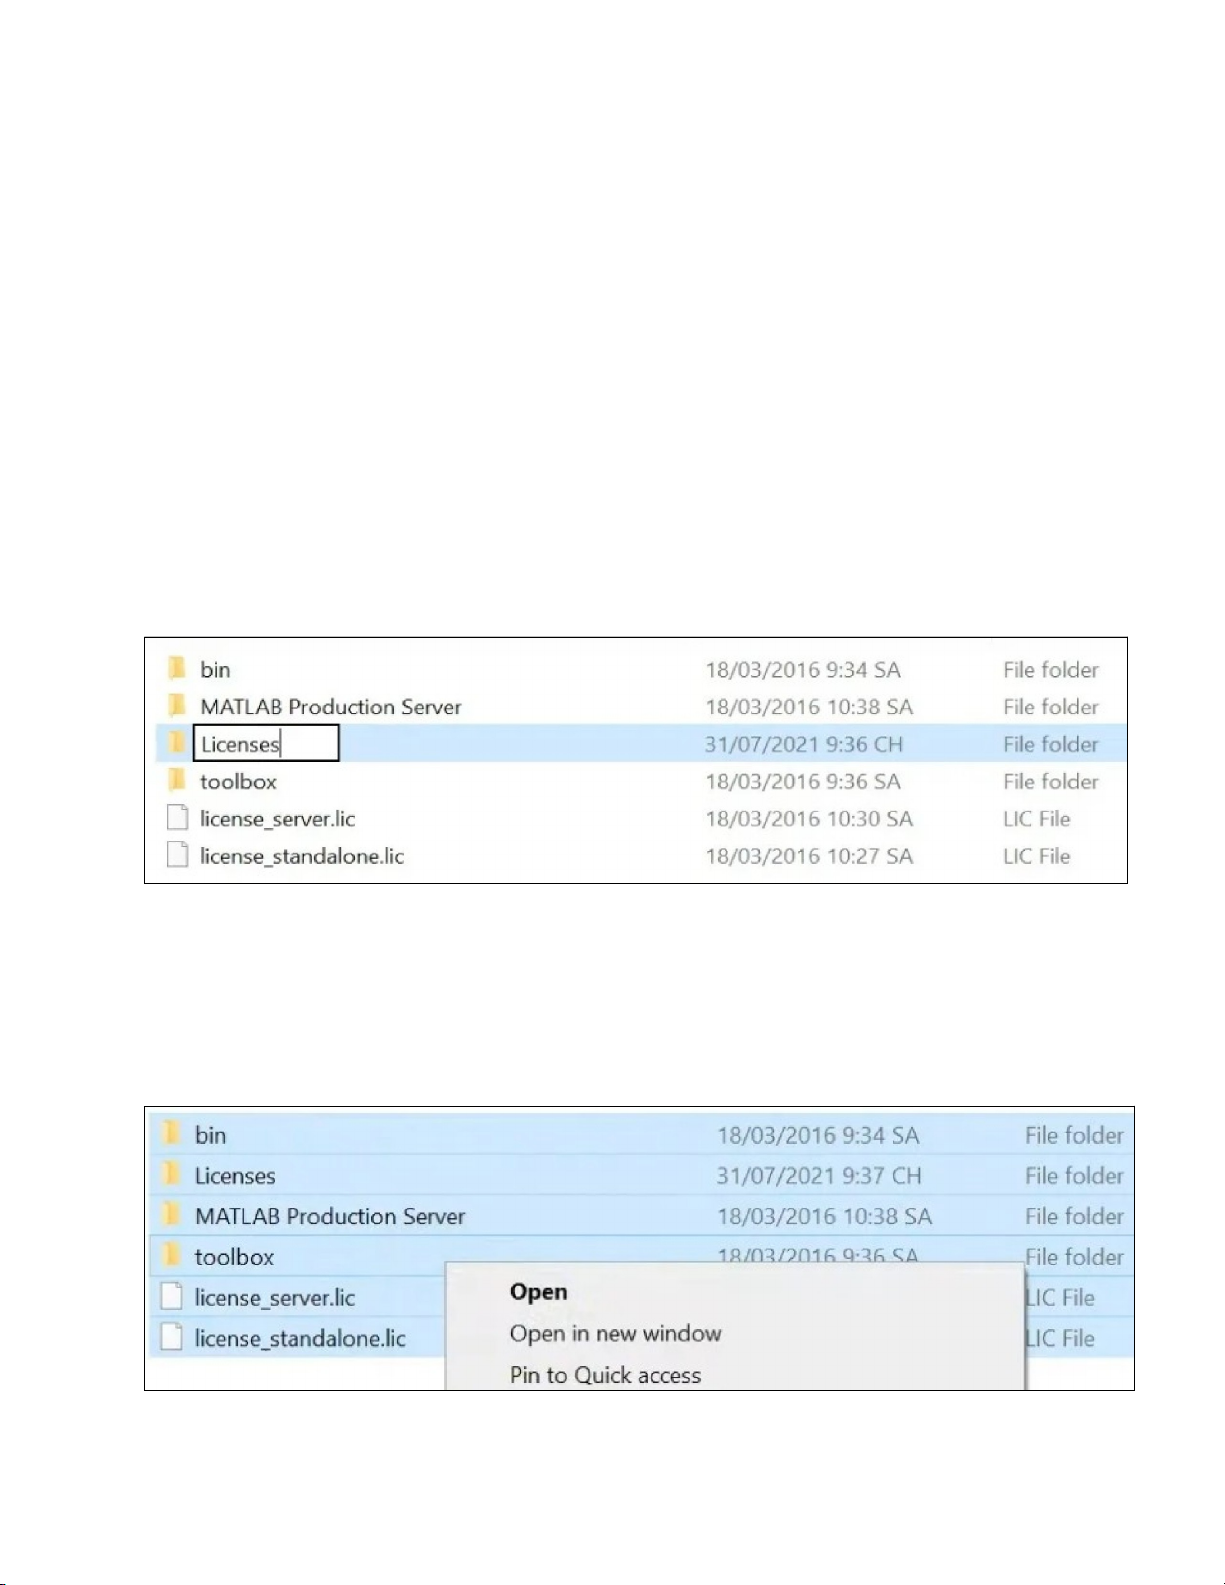Screen dimensions: 1225x1585
Task: Click the Licenses folder icon in the lower highlighted list
Action: coord(172,1174)
